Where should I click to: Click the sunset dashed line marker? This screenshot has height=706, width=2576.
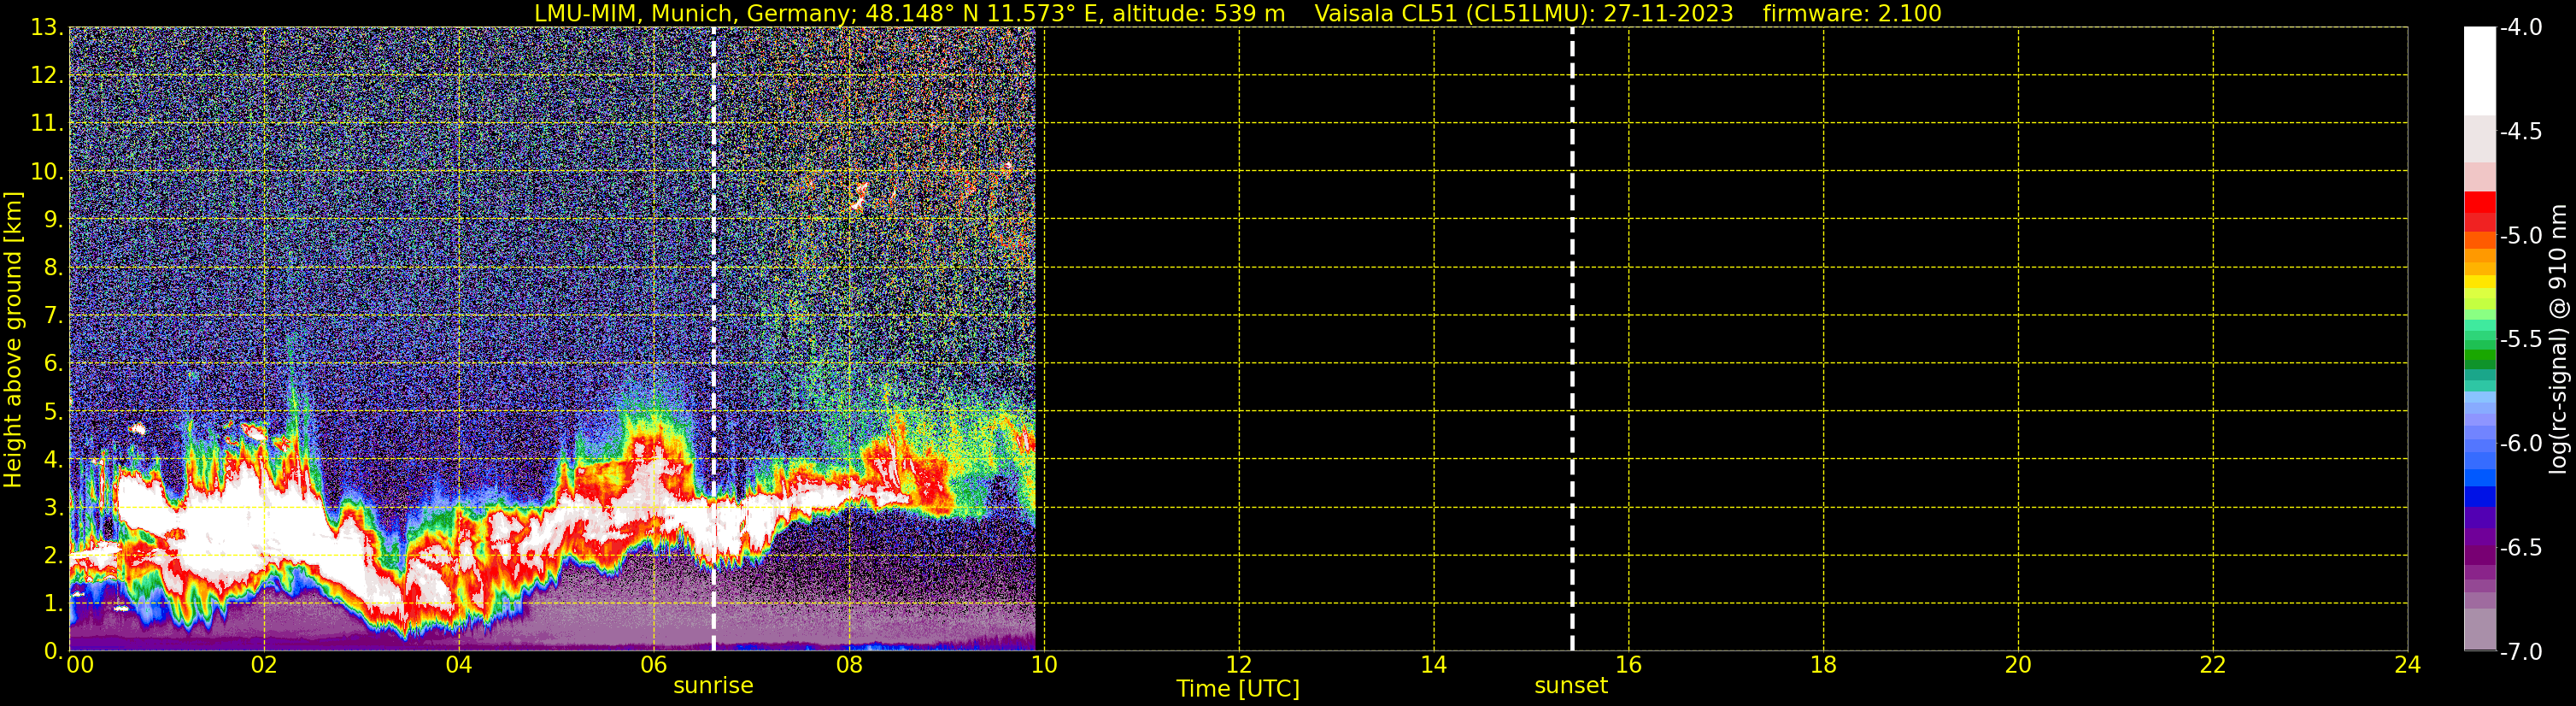click(x=1572, y=339)
